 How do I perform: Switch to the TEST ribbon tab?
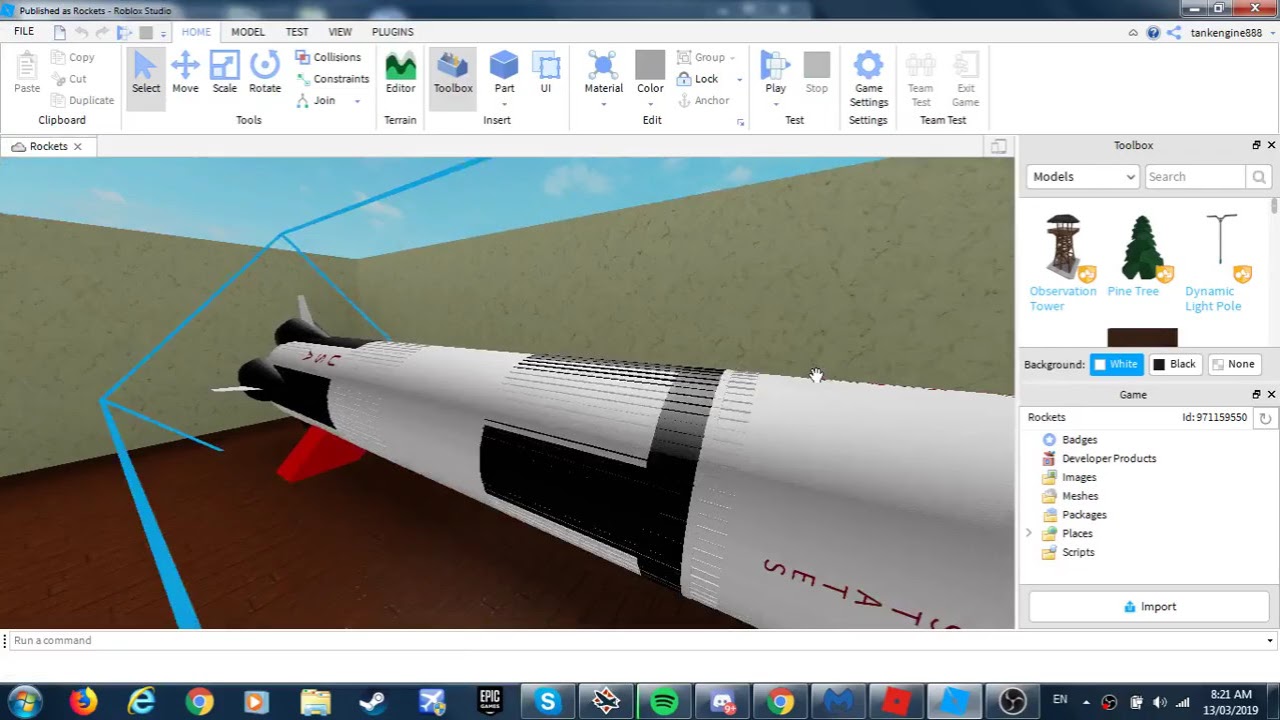pyautogui.click(x=297, y=32)
